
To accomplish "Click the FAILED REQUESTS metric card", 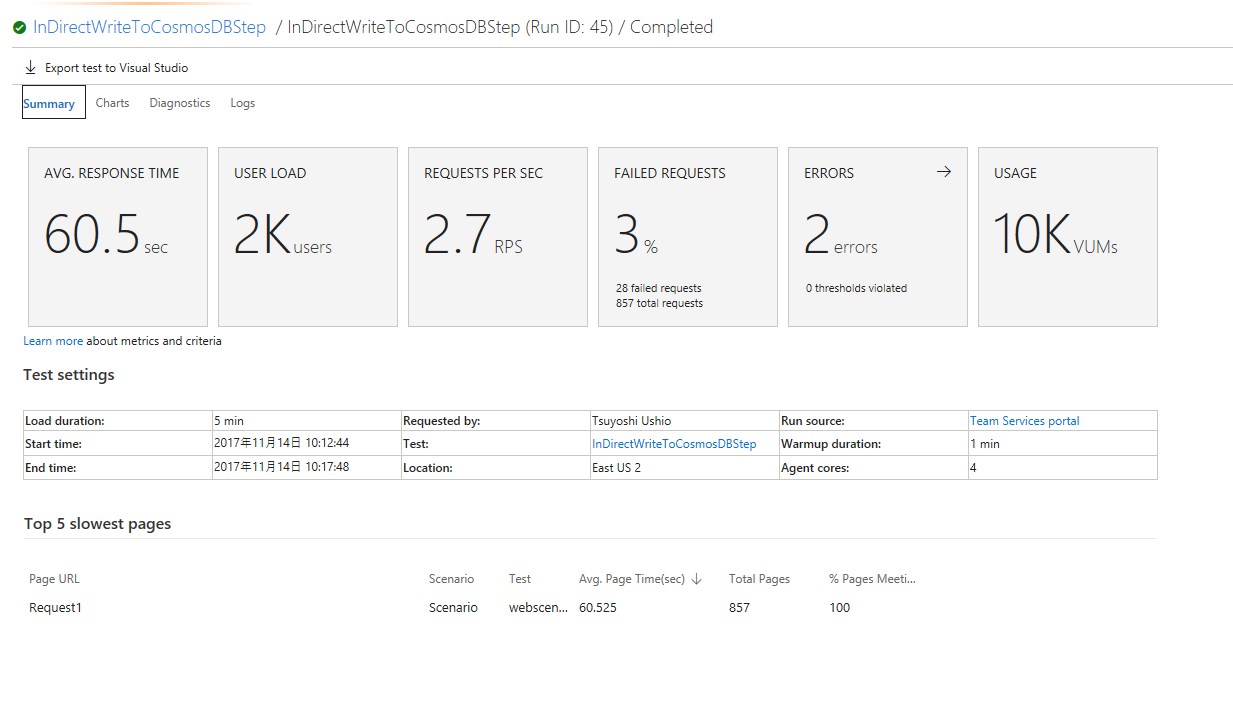I will (687, 236).
